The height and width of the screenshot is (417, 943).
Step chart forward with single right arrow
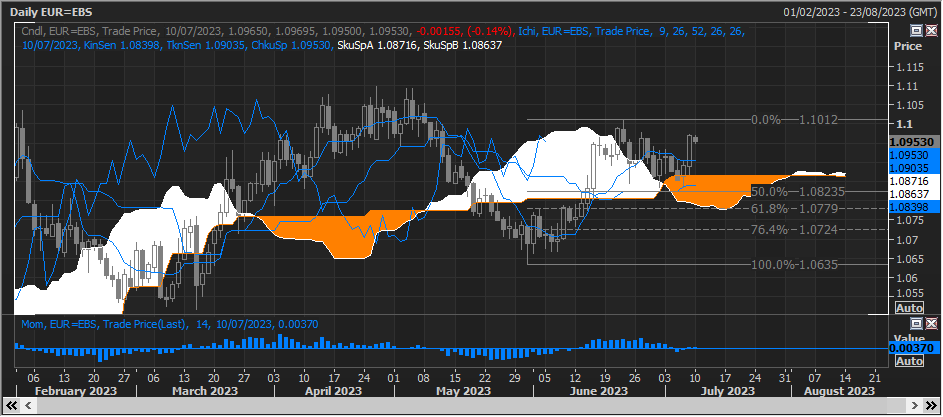click(915, 405)
